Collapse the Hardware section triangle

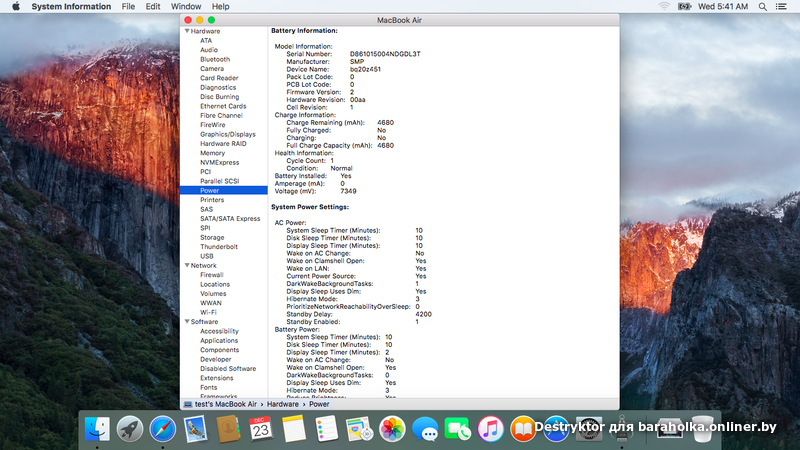click(x=187, y=31)
